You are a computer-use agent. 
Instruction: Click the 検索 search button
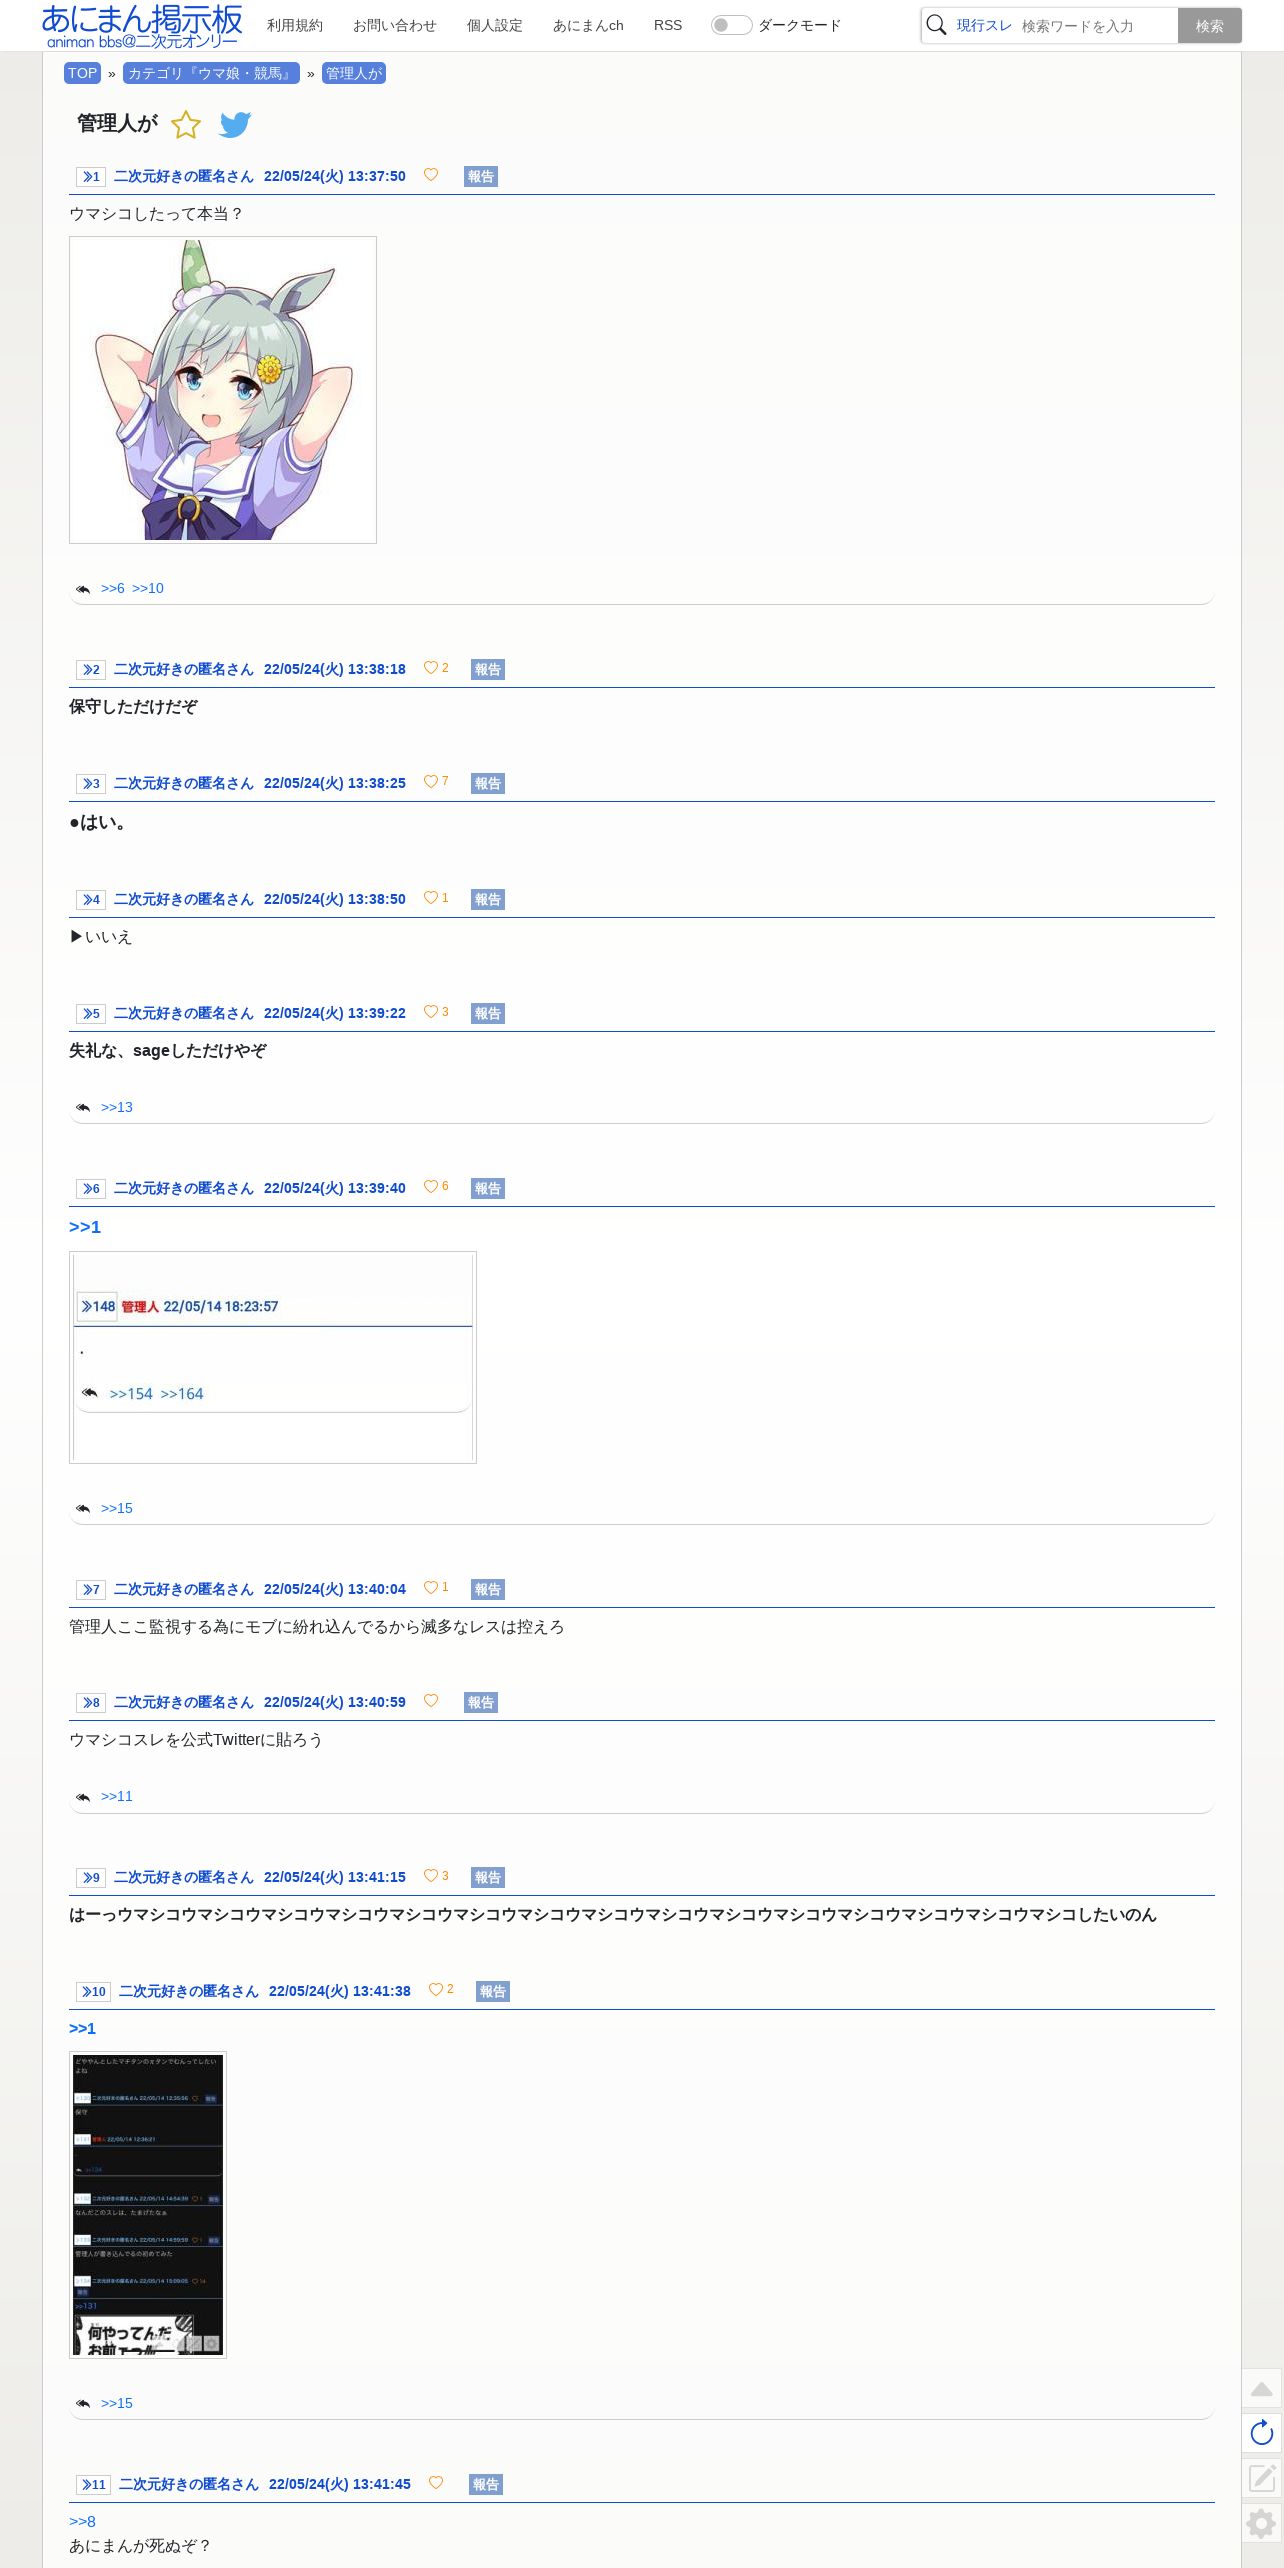tap(1210, 26)
